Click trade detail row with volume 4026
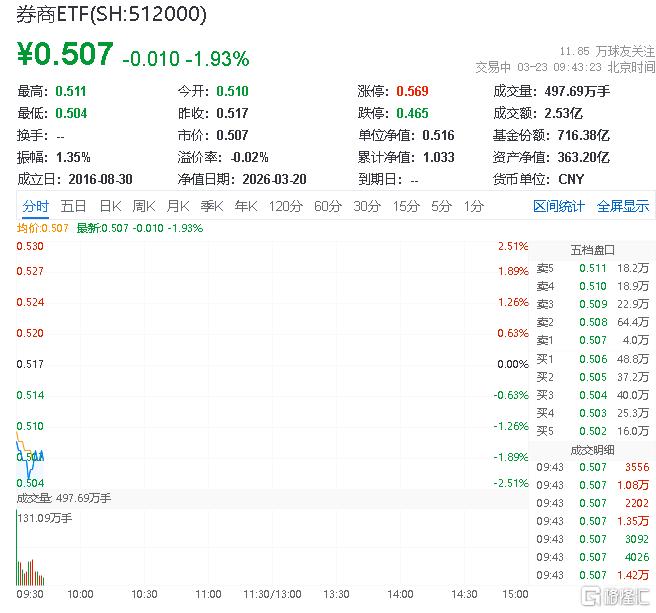Viewport: 656px width, 613px height. 592,557
